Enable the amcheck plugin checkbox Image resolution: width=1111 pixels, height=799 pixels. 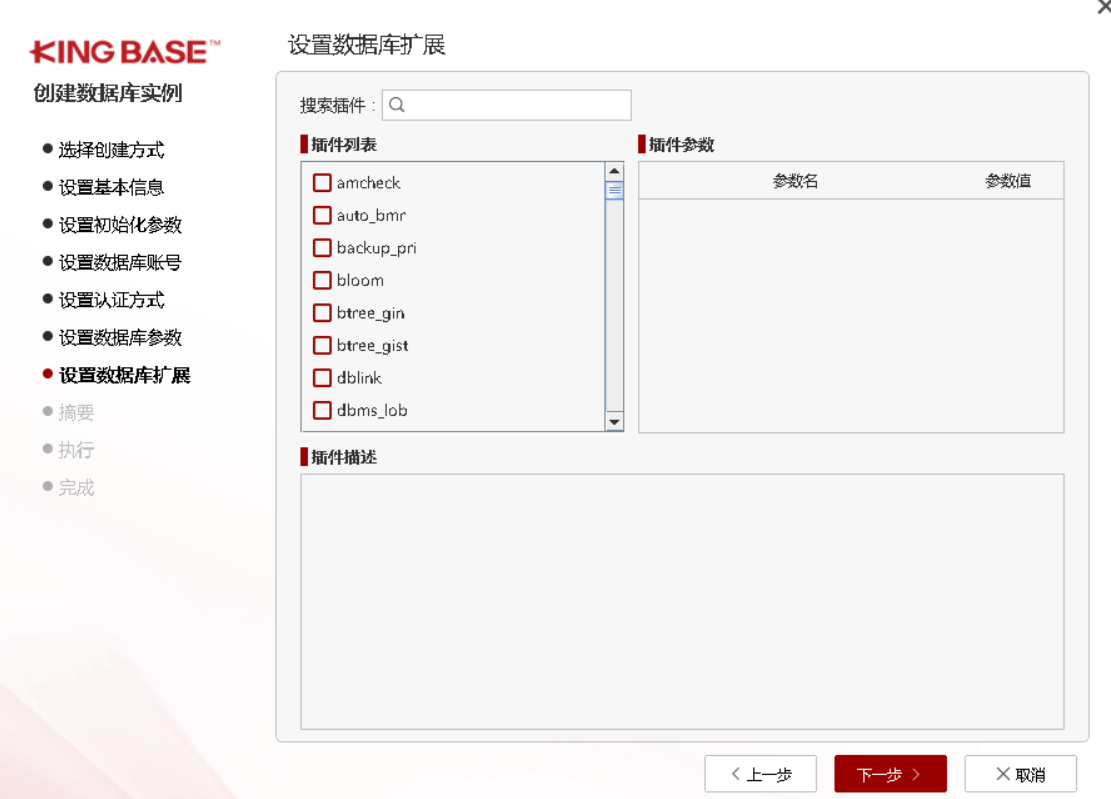click(x=322, y=183)
